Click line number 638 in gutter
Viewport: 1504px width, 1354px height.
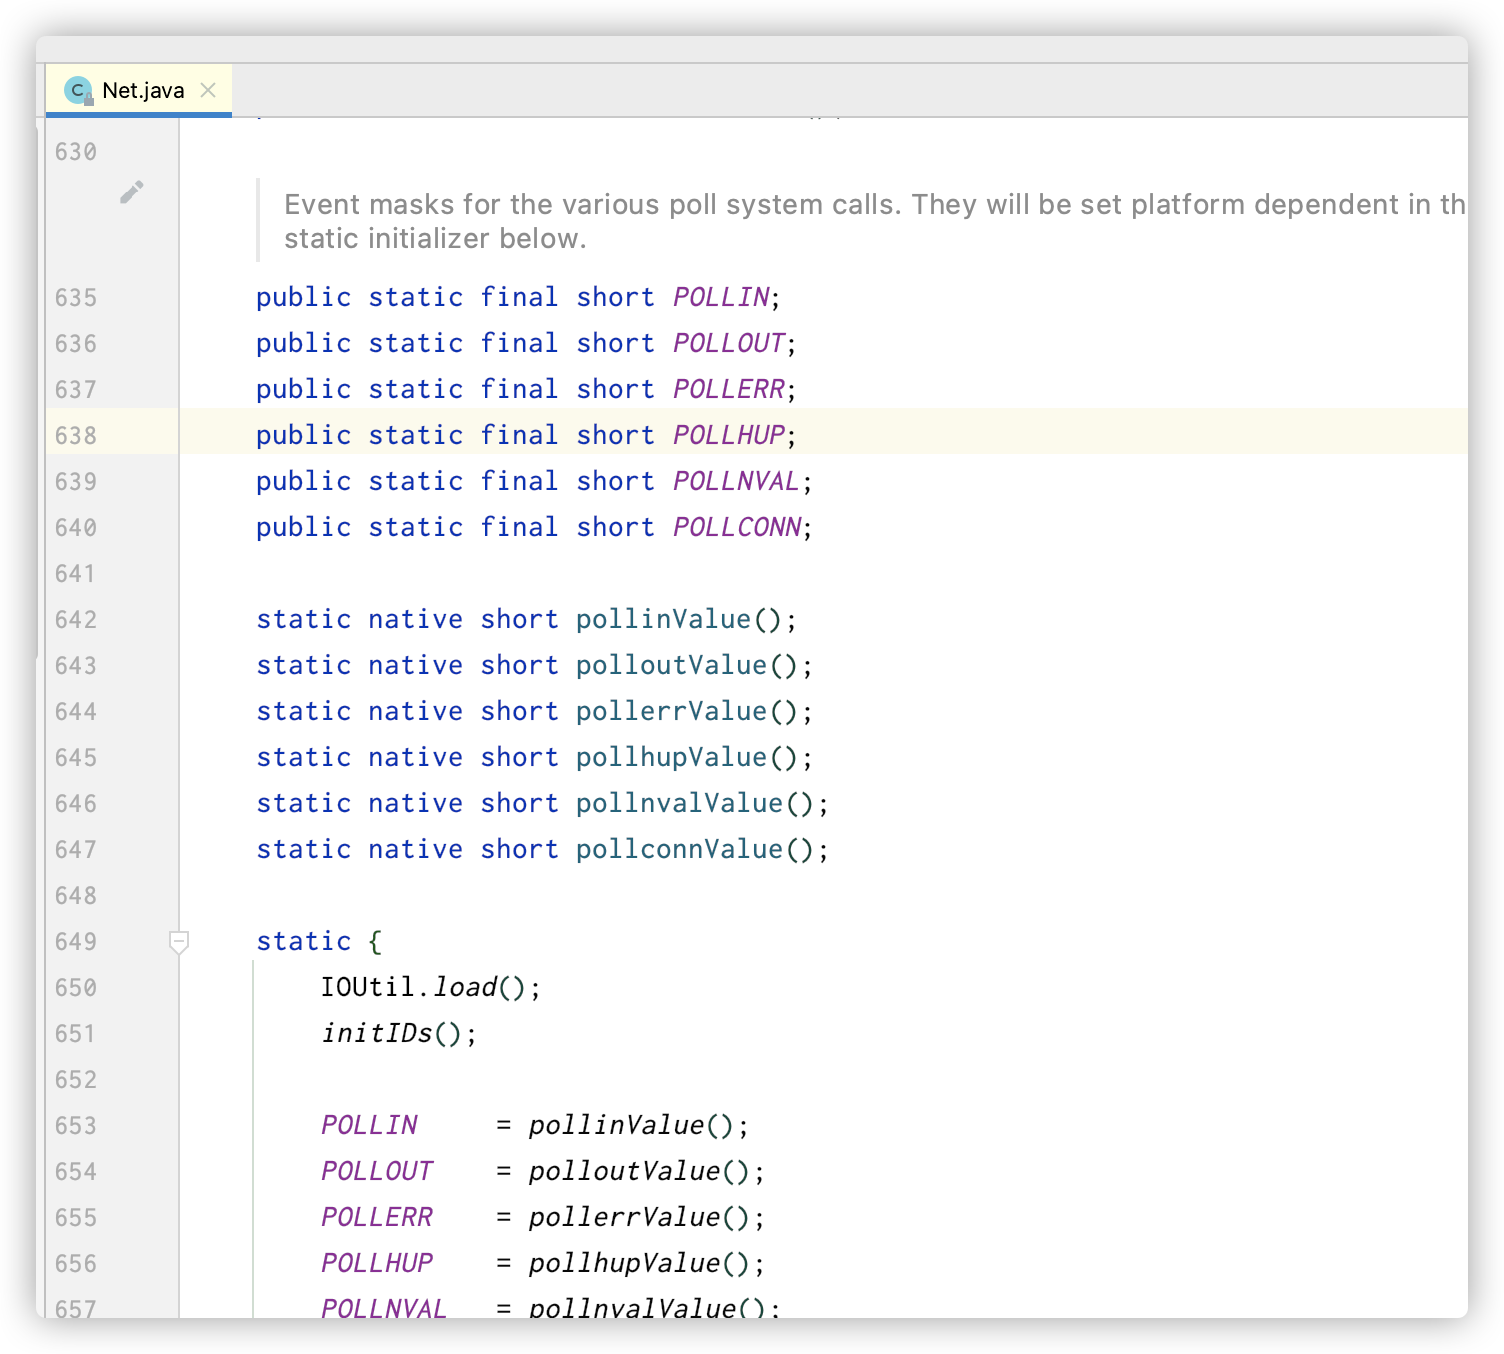coord(76,435)
